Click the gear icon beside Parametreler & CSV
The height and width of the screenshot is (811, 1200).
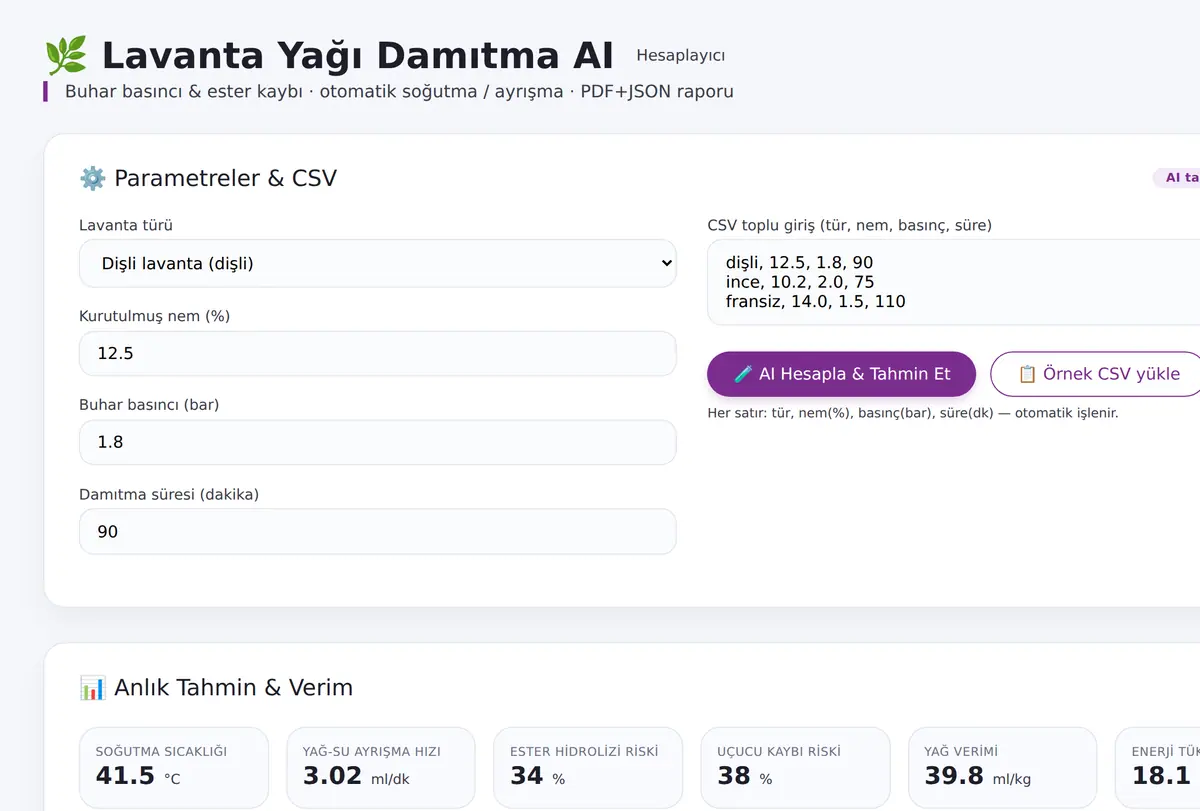coord(93,178)
